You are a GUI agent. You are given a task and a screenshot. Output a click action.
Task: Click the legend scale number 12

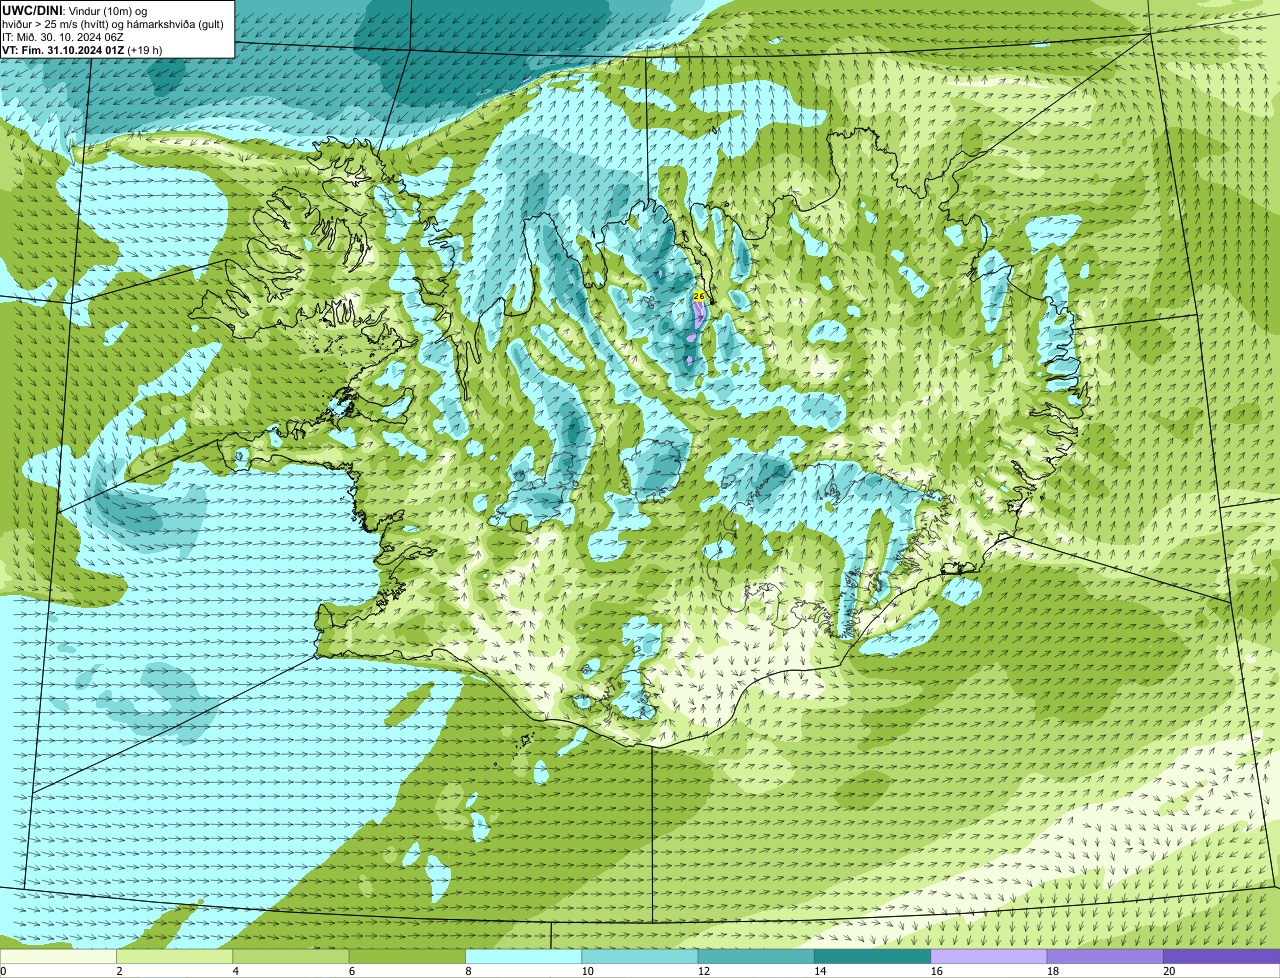(x=703, y=971)
